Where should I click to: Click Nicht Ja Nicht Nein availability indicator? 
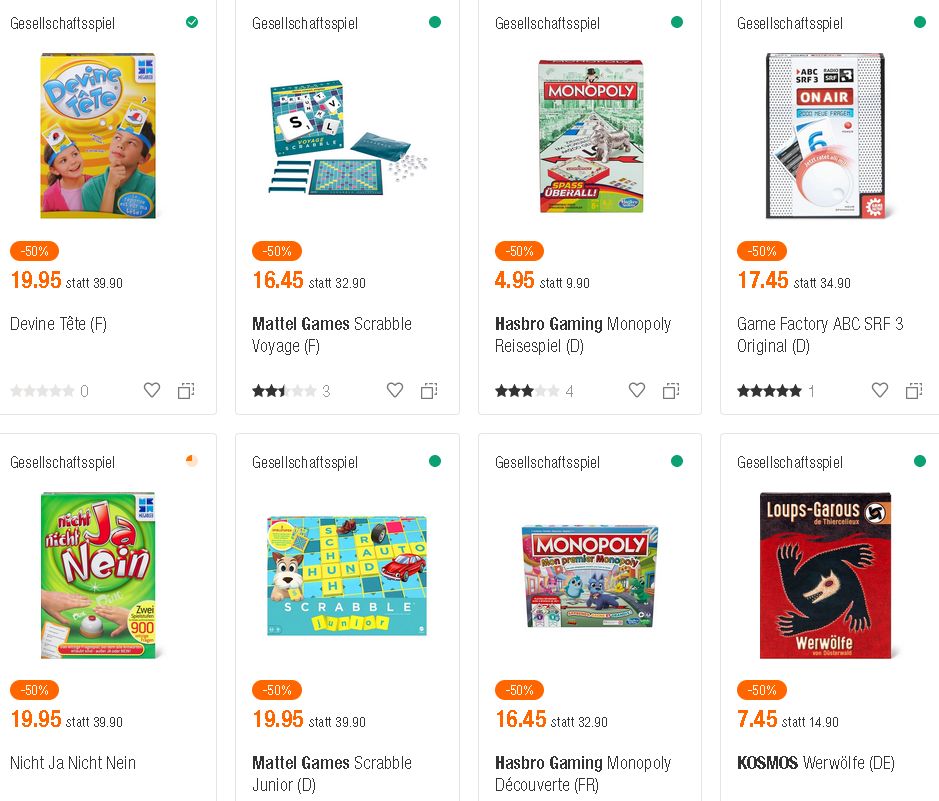tap(192, 461)
